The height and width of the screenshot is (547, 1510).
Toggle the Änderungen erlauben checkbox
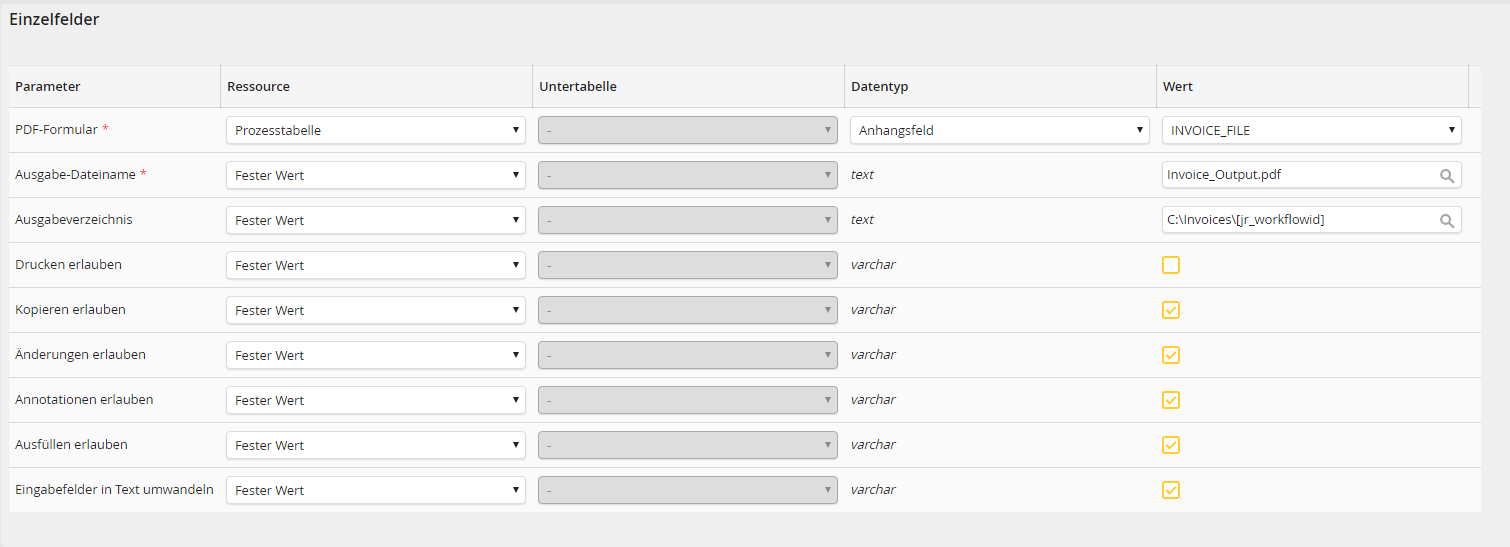tap(1171, 355)
